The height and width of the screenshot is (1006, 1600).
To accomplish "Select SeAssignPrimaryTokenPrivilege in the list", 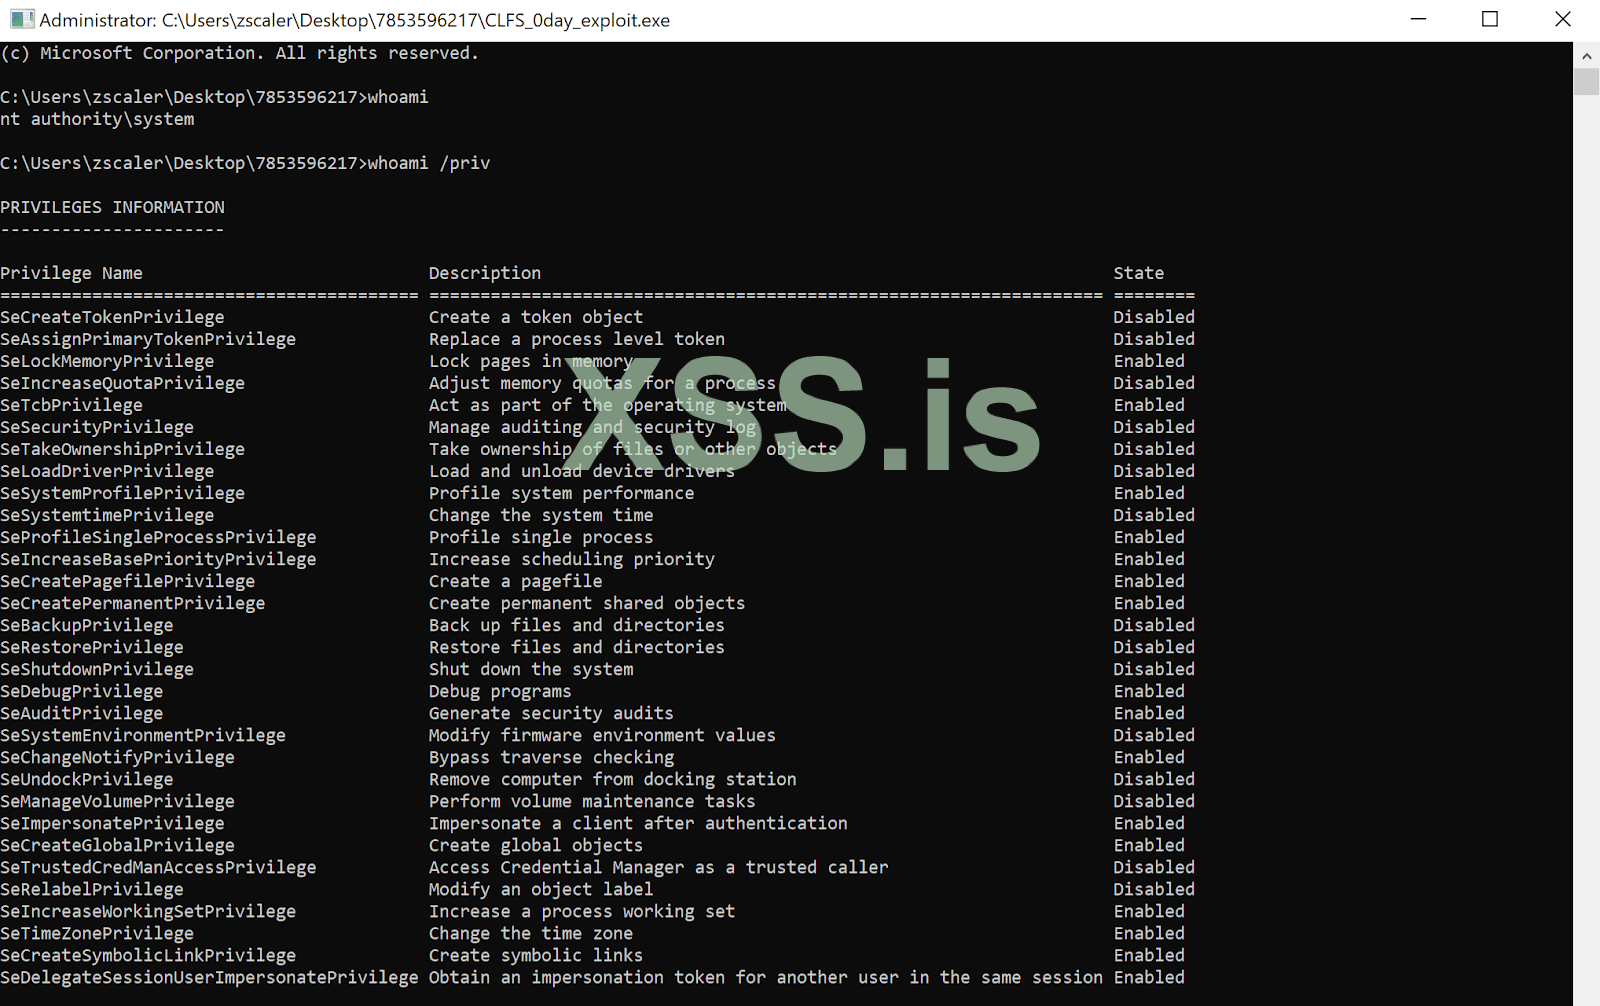I will pos(148,339).
